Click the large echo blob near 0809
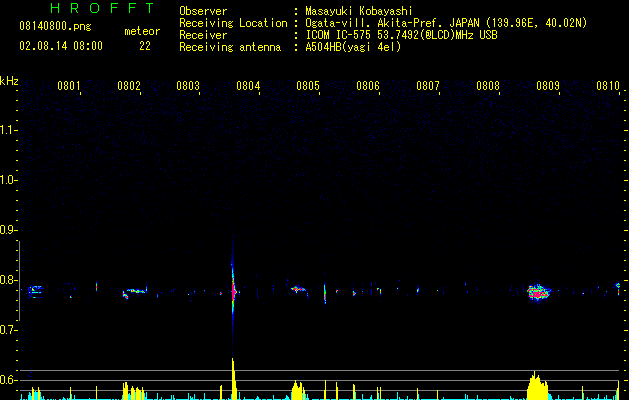This screenshot has height=400, width=629. [538, 292]
